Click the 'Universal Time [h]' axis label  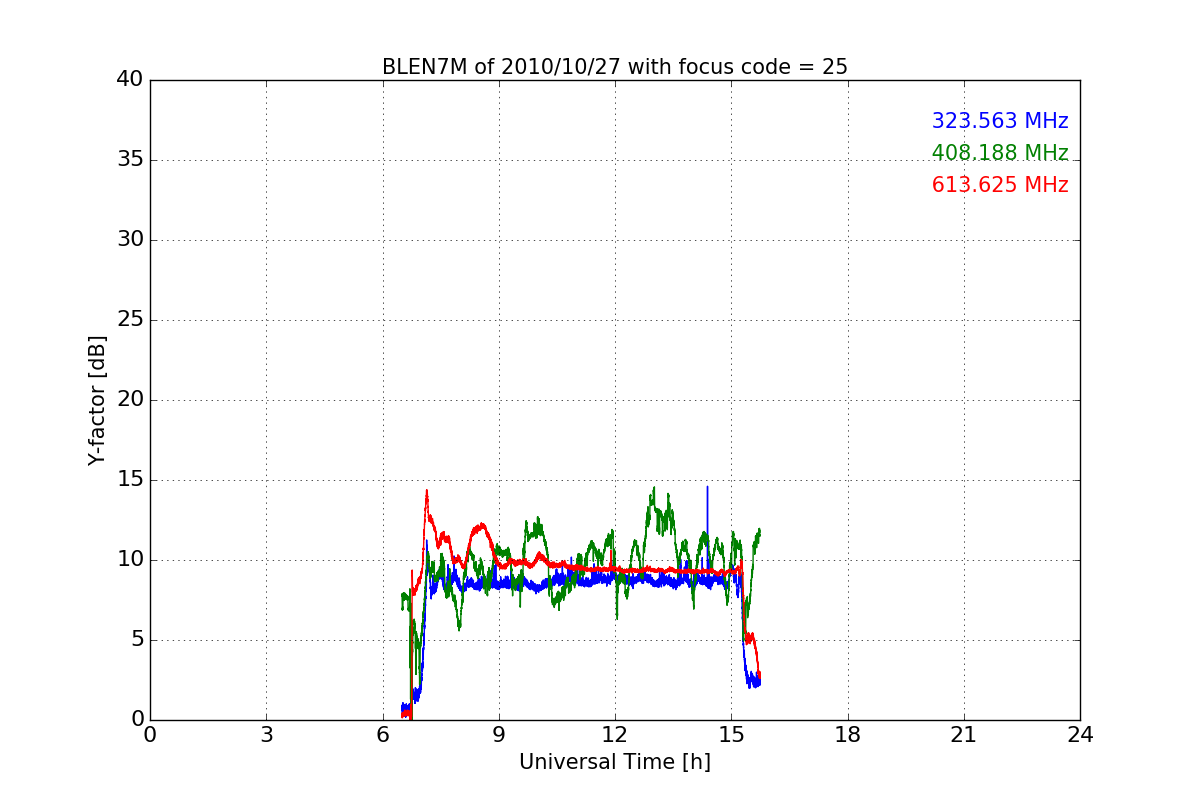(615, 762)
